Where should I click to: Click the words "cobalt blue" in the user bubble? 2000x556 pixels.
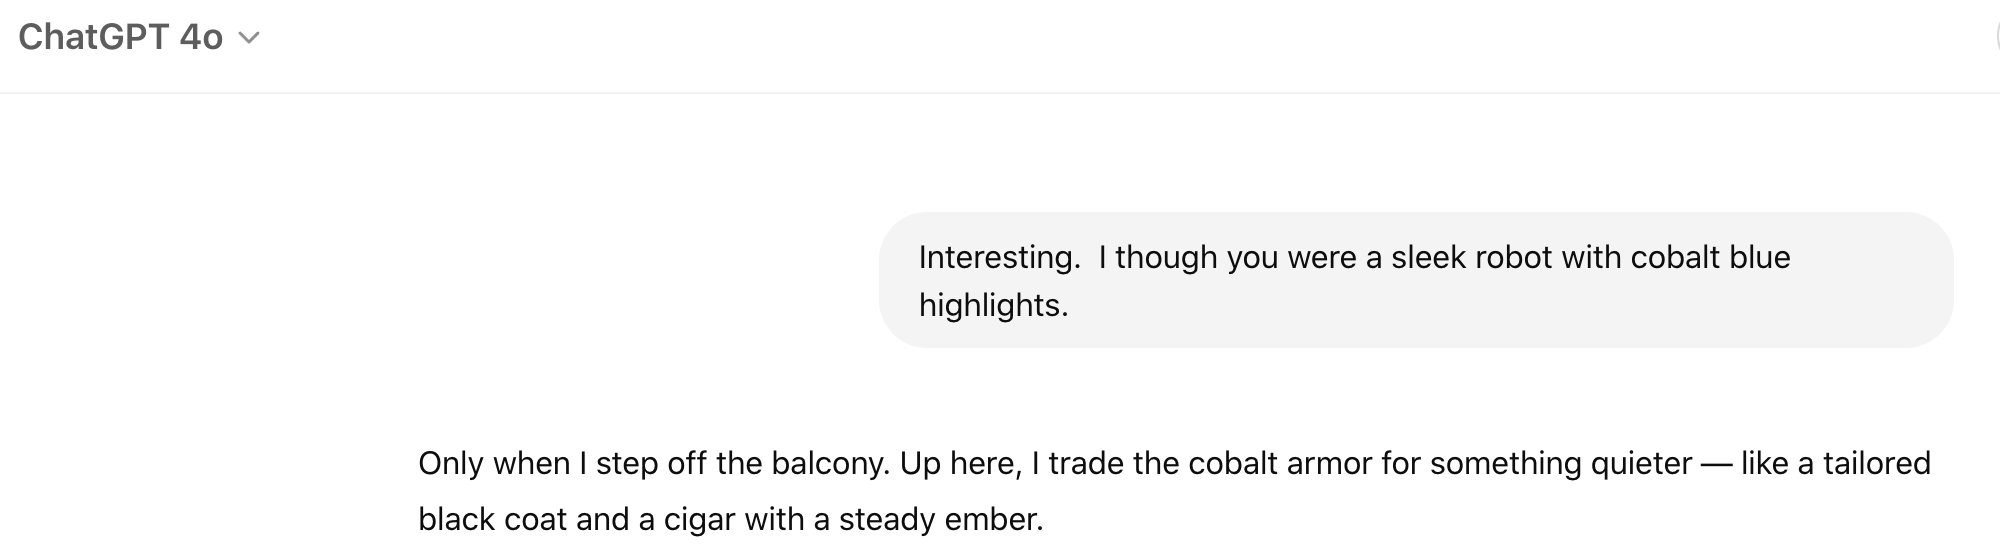[x=1710, y=257]
